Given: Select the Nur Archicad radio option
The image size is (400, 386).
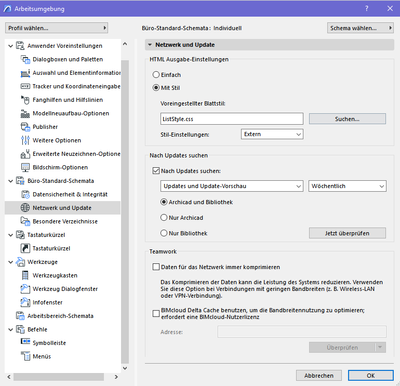Looking at the screenshot, I should point(164,218).
